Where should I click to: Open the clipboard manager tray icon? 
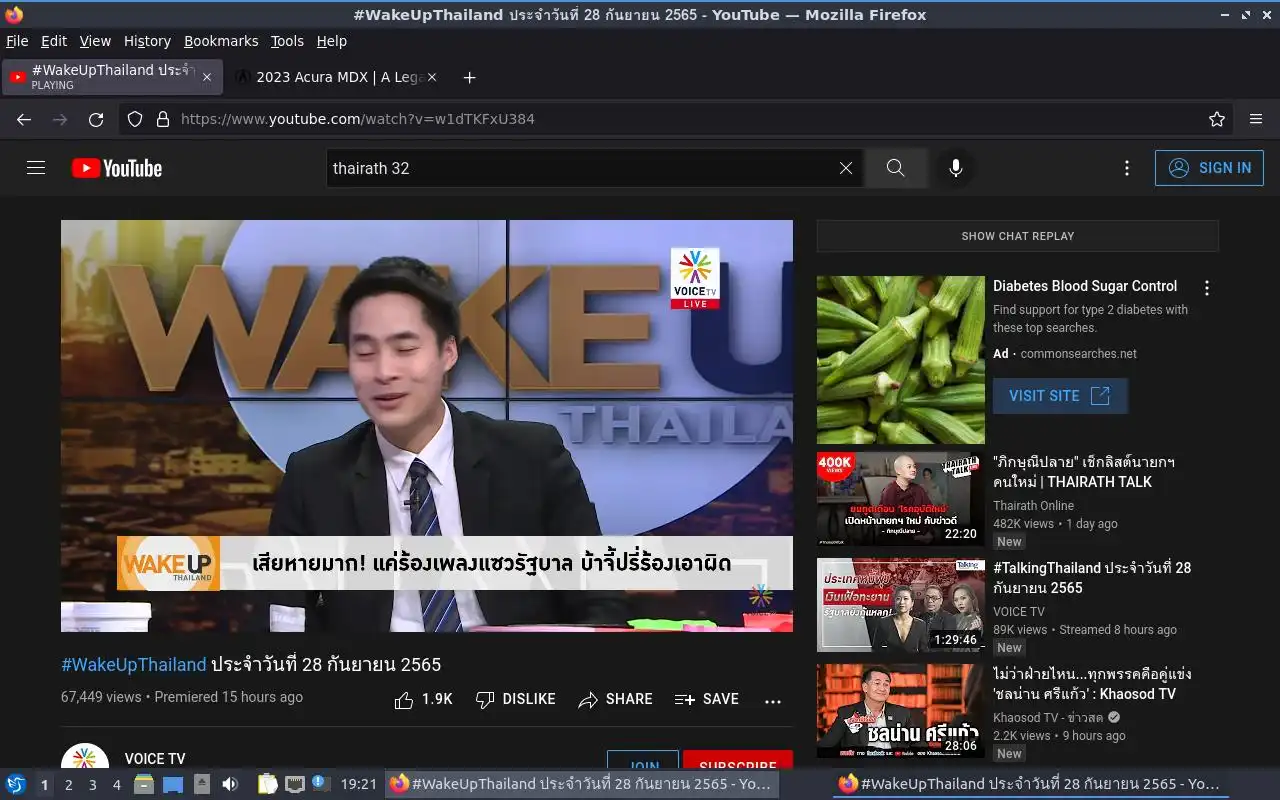pos(267,784)
